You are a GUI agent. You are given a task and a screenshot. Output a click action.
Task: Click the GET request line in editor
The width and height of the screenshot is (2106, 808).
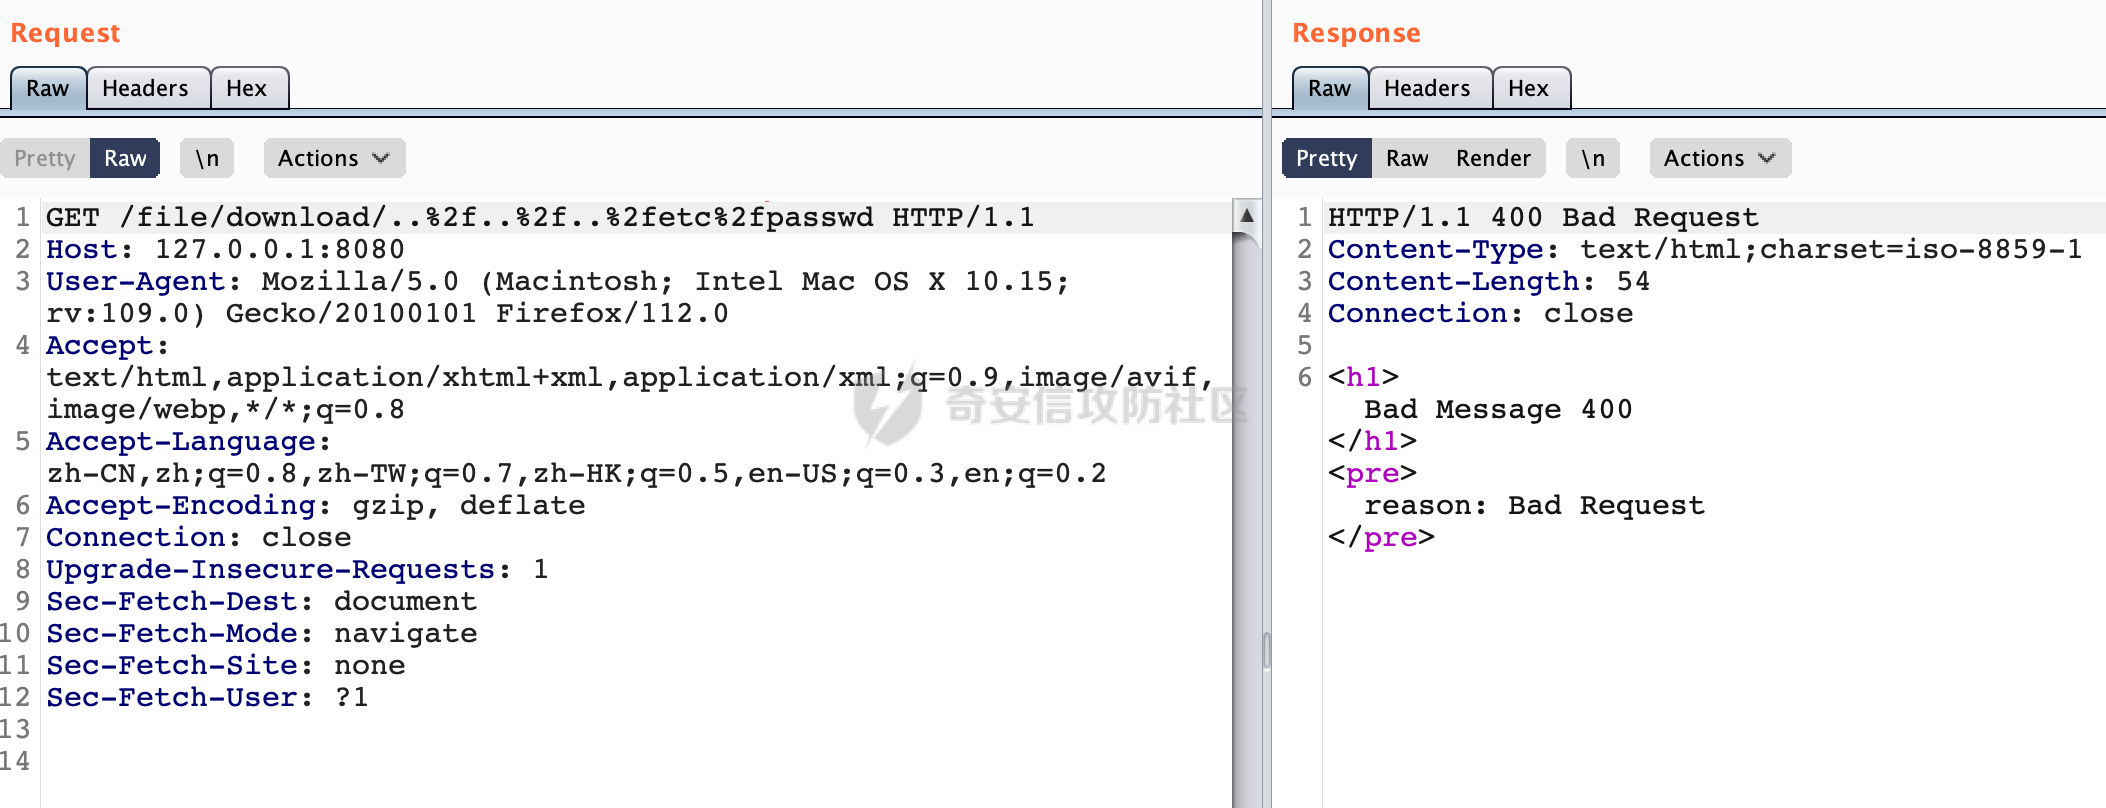pyautogui.click(x=540, y=217)
